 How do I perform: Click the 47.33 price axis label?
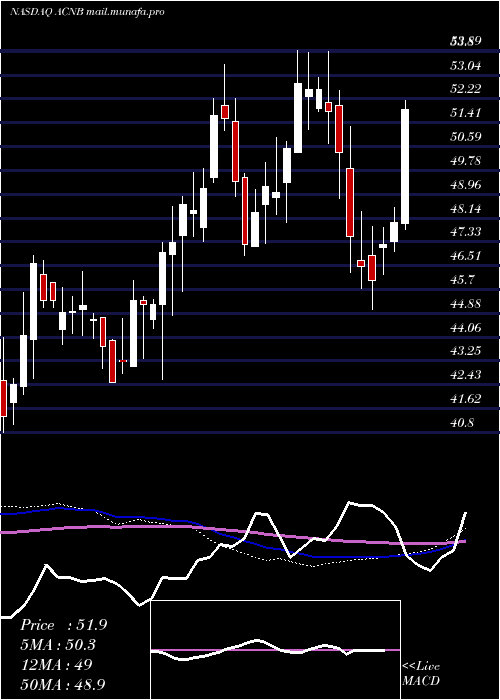pos(466,232)
